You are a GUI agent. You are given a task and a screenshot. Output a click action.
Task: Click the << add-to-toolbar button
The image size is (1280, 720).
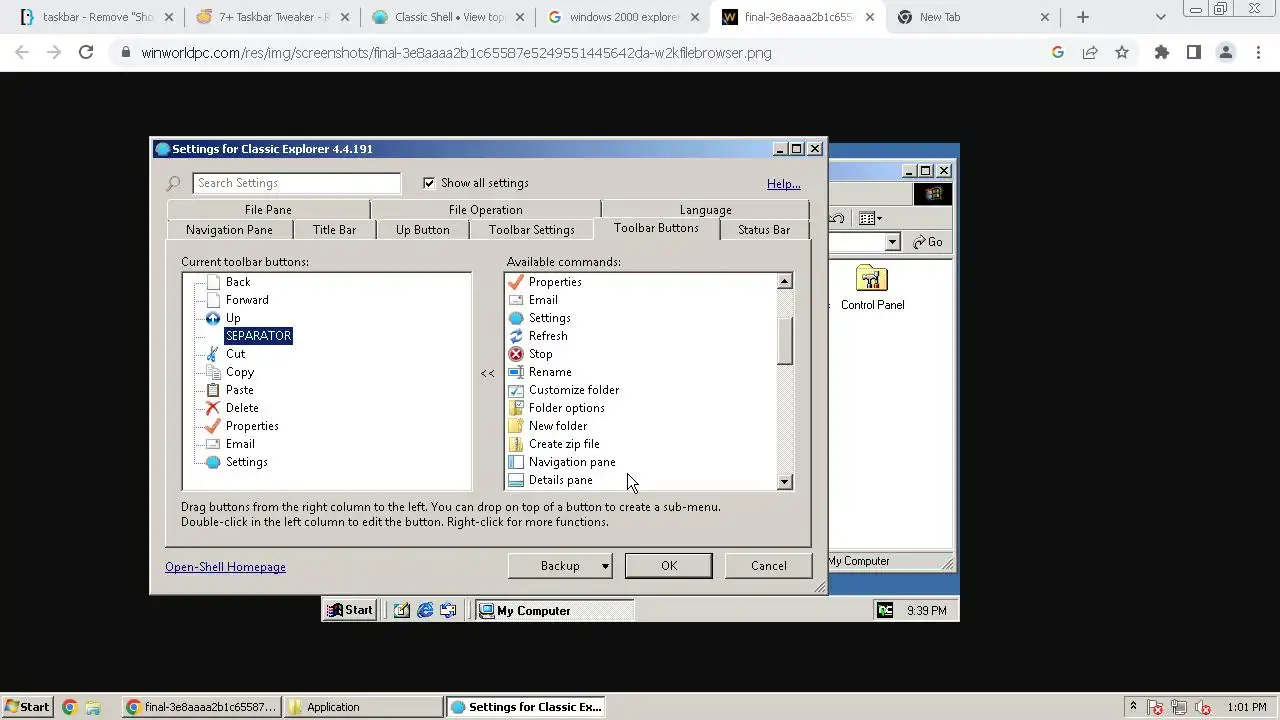click(x=487, y=373)
